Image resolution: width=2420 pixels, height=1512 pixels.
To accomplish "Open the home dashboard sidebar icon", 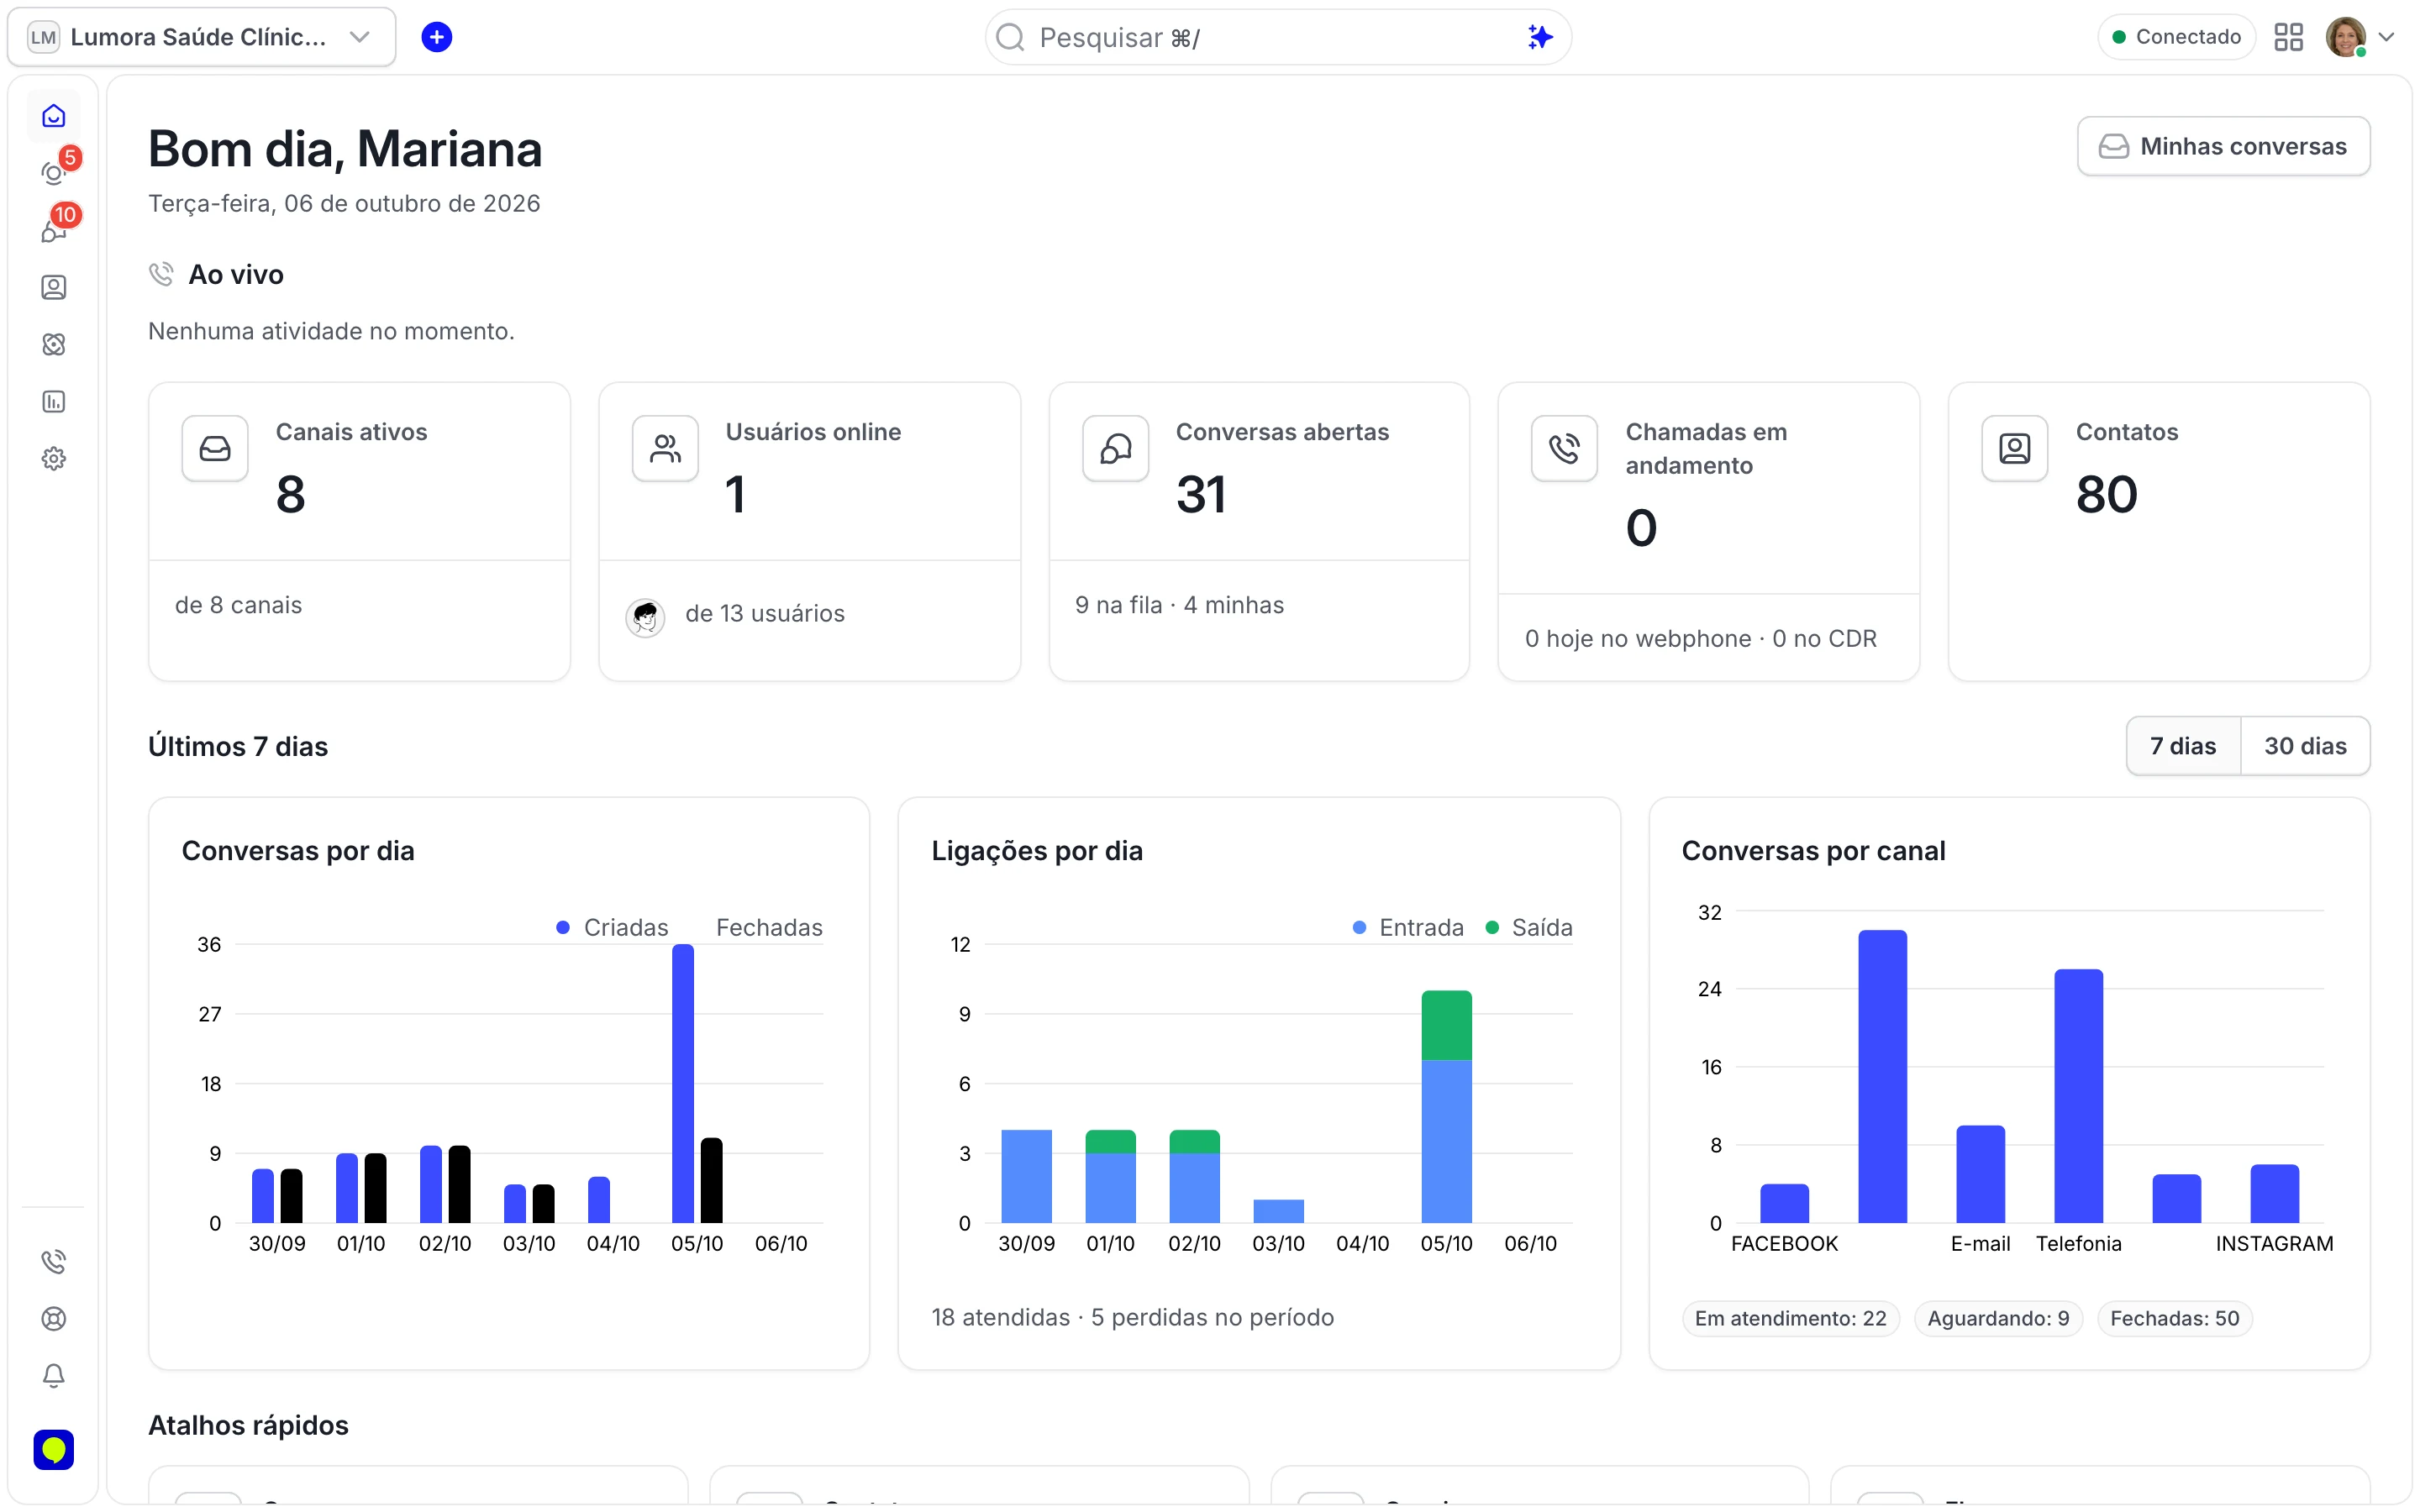I will point(54,116).
